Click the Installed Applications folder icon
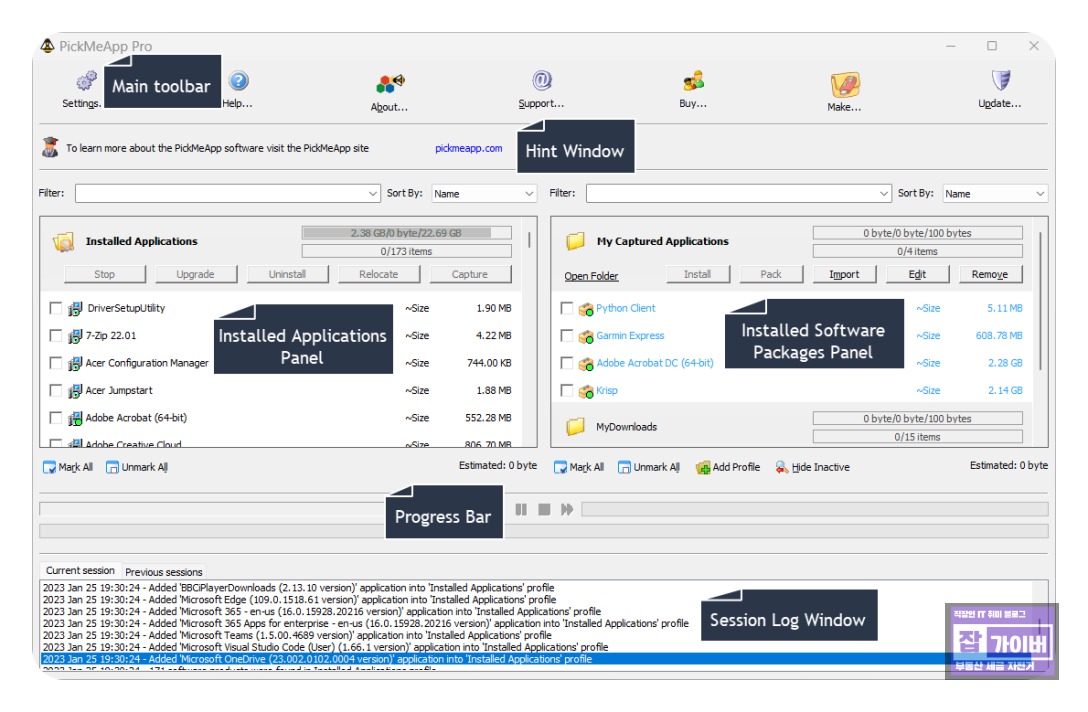The height and width of the screenshot is (712, 1088). (63, 241)
